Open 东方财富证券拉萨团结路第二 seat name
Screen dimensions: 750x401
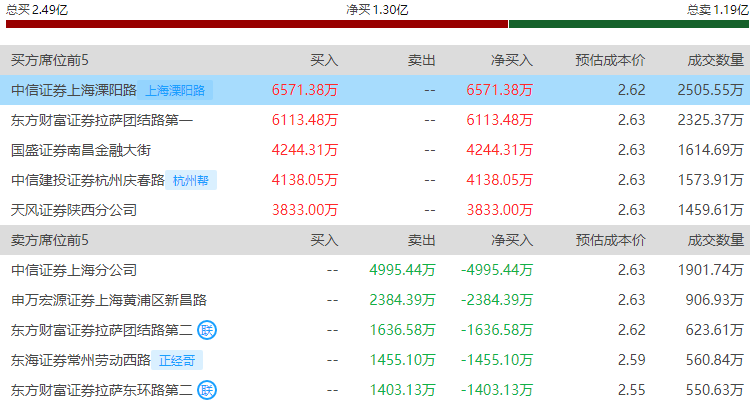click(x=102, y=330)
